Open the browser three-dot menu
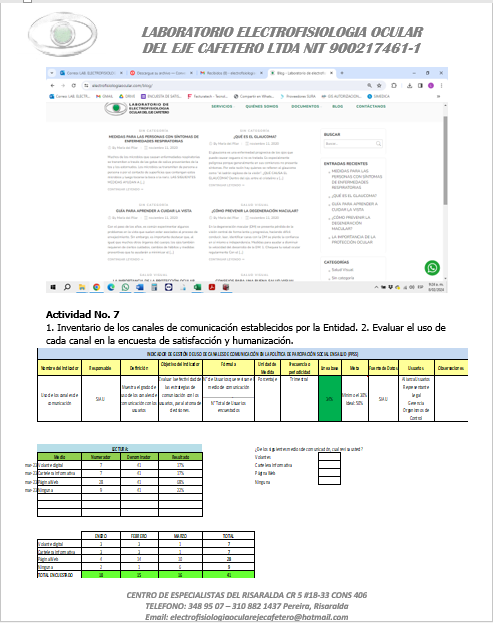Viewport: 493px width, 623px height. point(441,85)
